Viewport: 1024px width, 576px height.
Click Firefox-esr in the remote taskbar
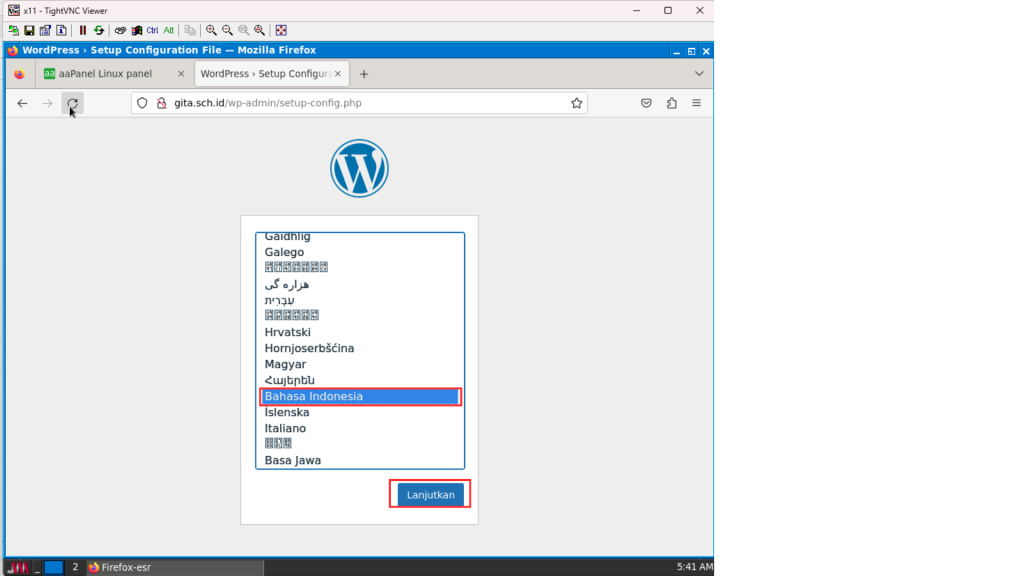point(125,567)
